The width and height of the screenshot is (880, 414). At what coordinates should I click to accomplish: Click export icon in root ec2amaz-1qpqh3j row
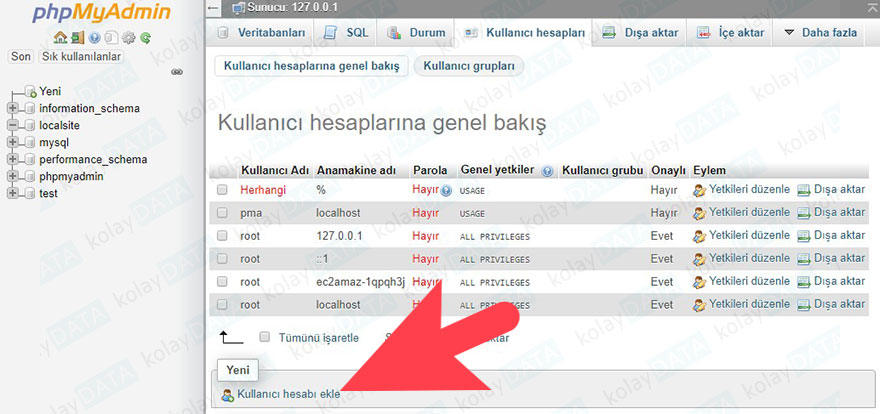[x=804, y=282]
